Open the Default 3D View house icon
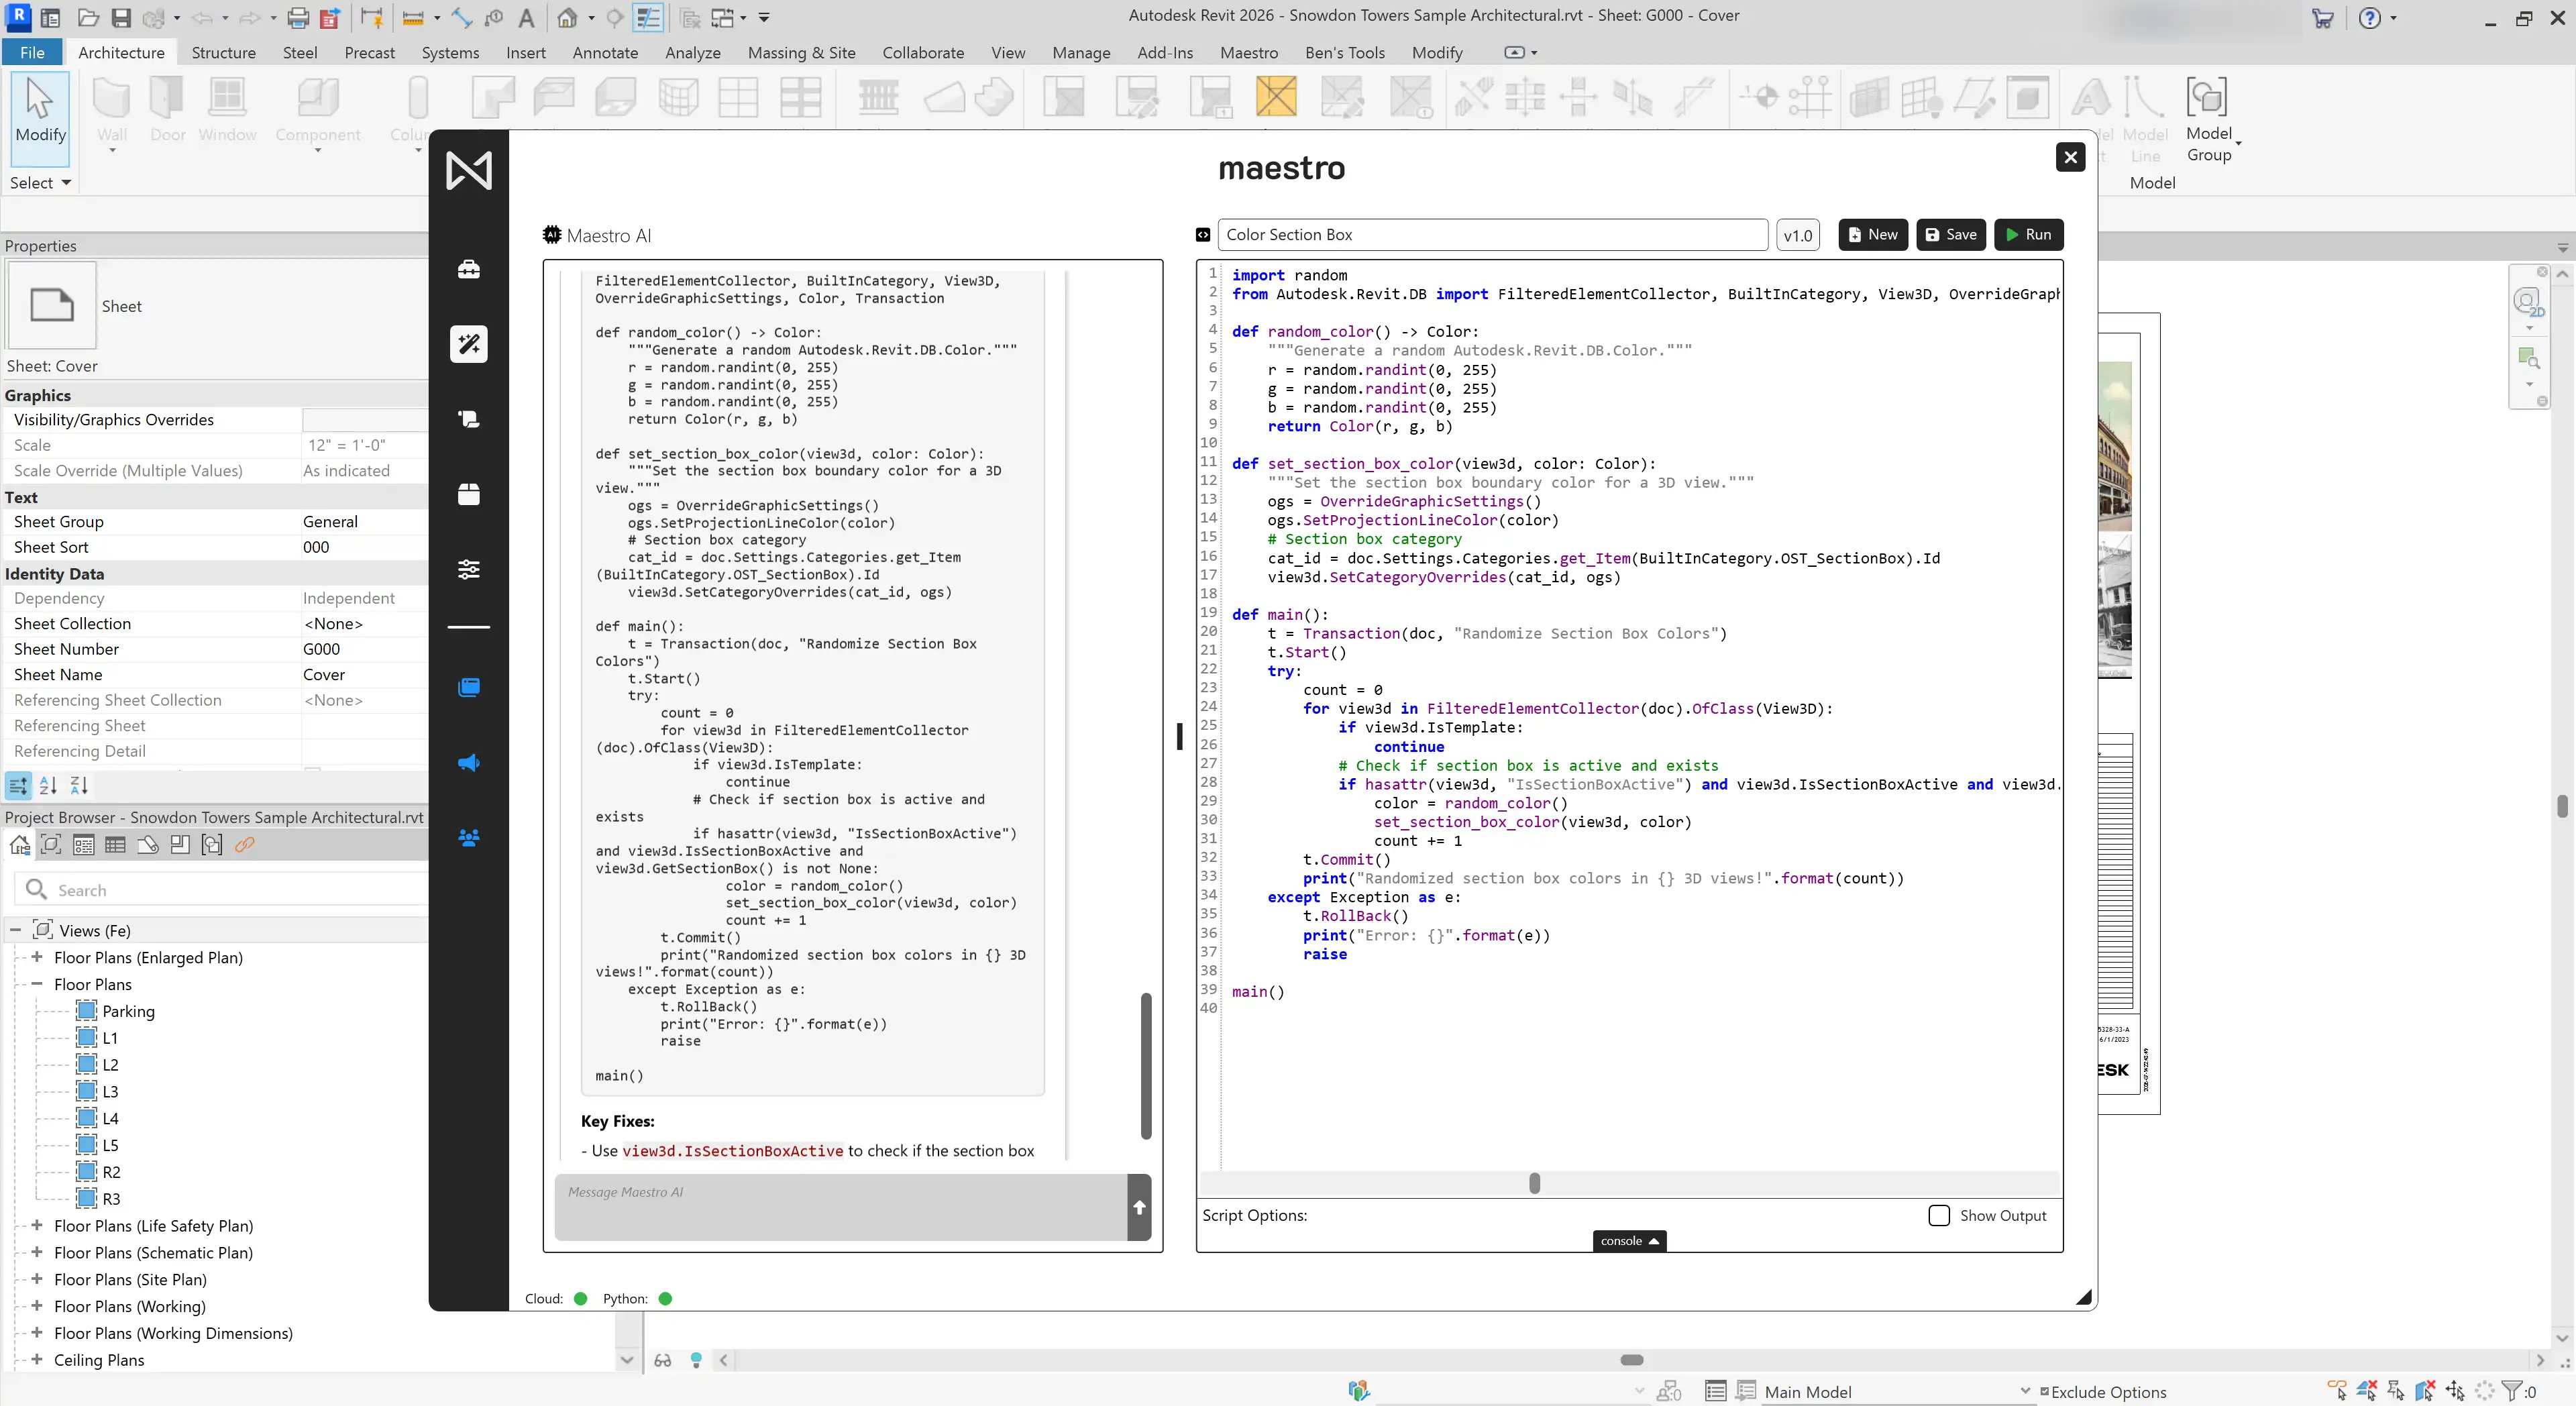The image size is (2576, 1406). [x=567, y=17]
